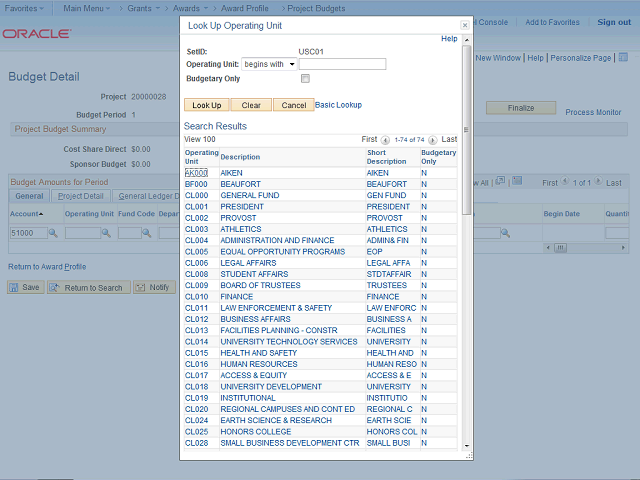Click the Basic Lookup link
The width and height of the screenshot is (640, 480).
coord(338,104)
